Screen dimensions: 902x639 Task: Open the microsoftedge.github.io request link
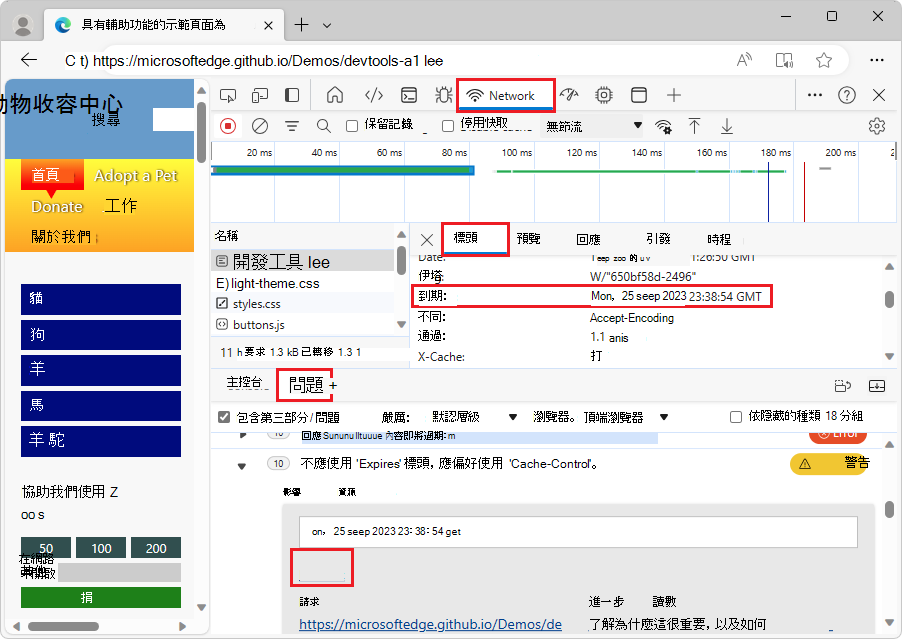[430, 623]
